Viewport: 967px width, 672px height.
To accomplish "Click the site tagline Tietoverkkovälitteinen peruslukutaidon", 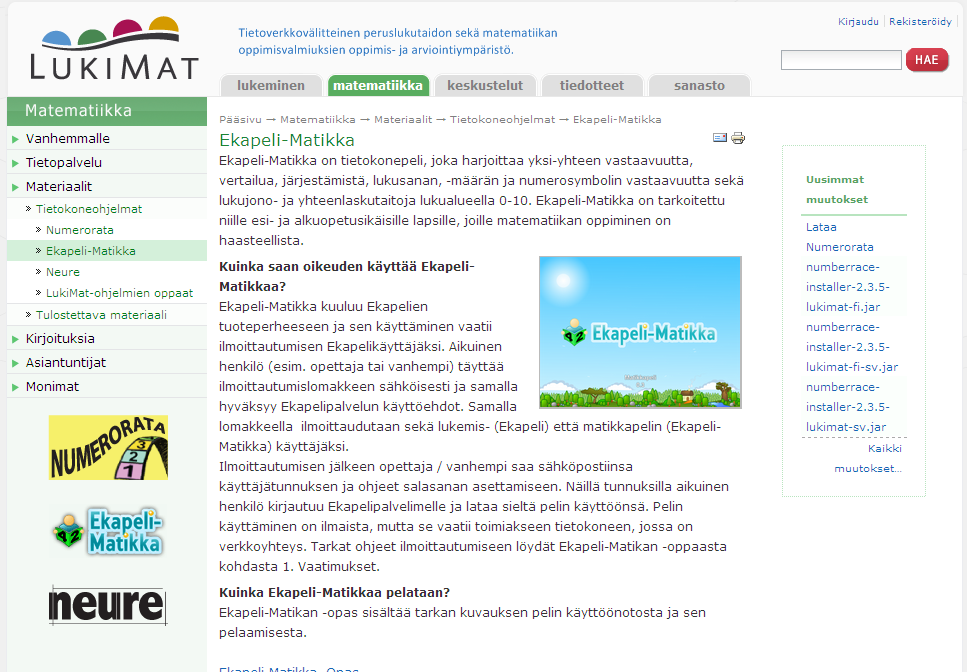I will coord(398,41).
